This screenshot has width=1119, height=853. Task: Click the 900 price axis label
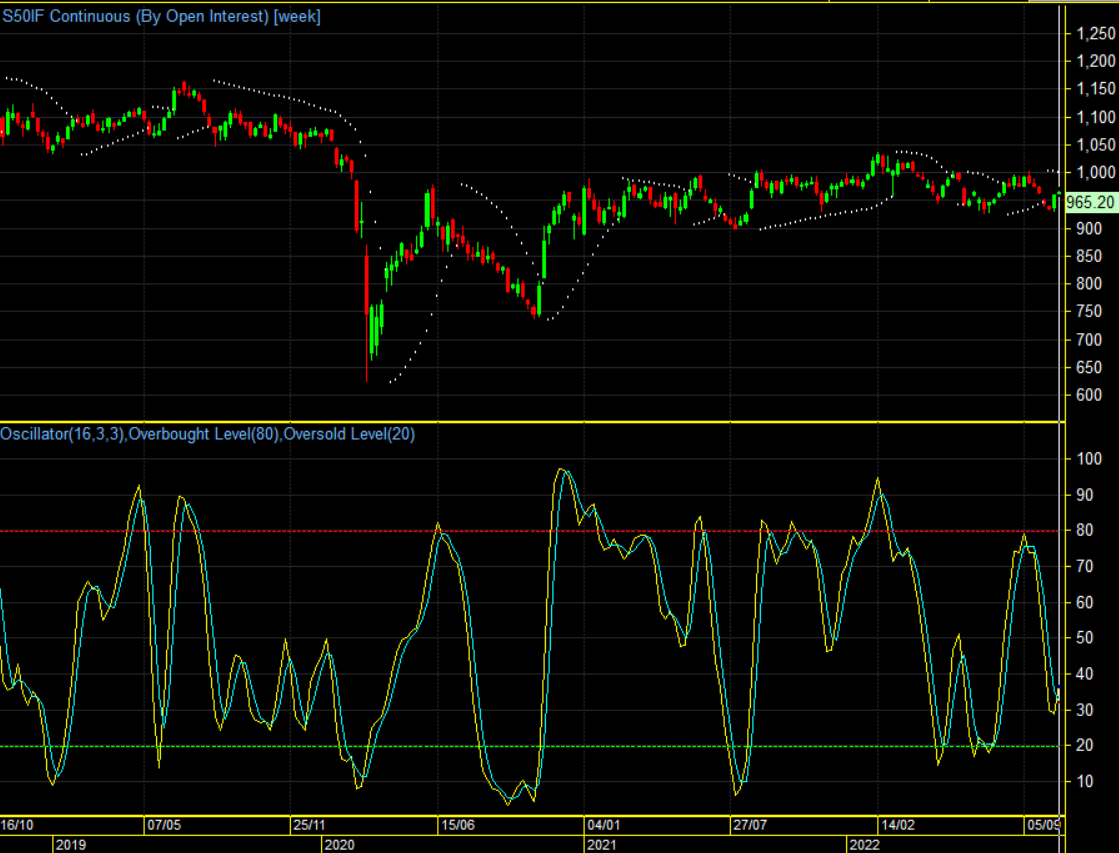pyautogui.click(x=1088, y=228)
